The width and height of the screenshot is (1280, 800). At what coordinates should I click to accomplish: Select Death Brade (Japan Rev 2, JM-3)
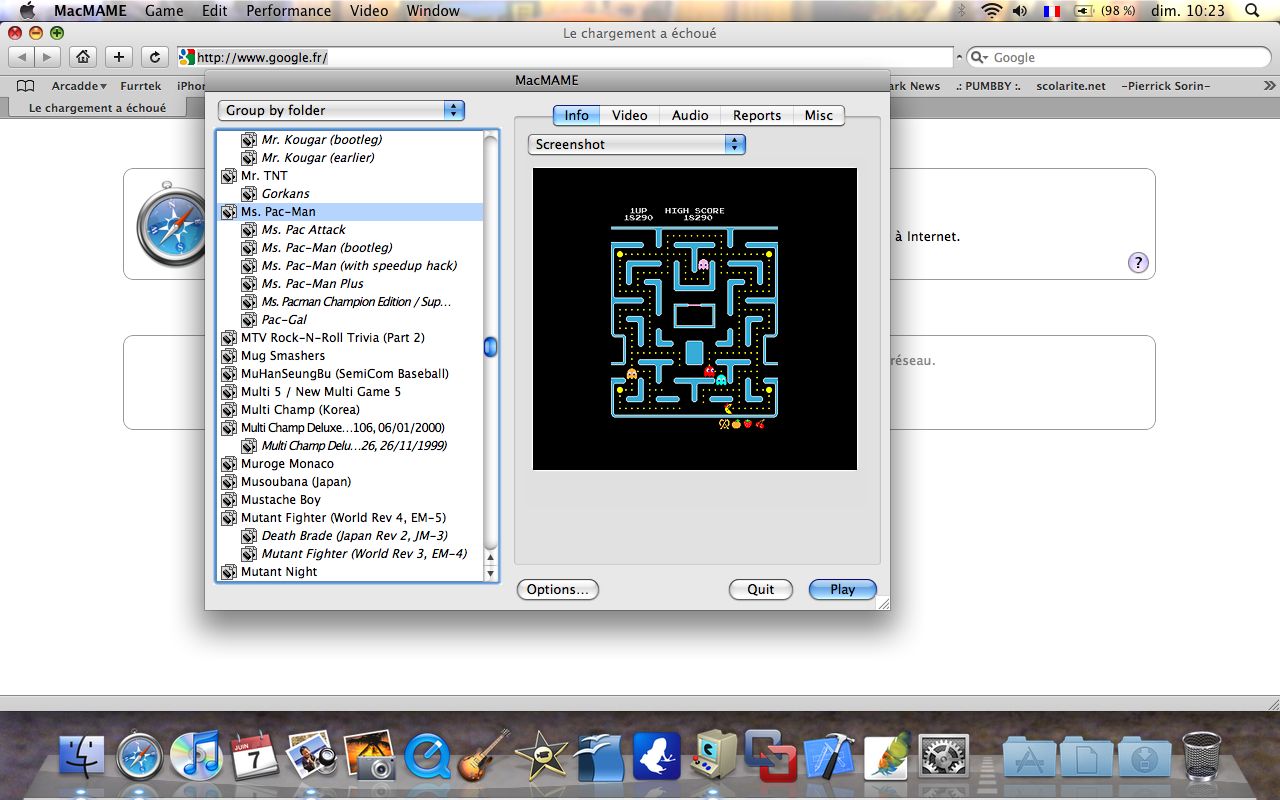(x=355, y=535)
